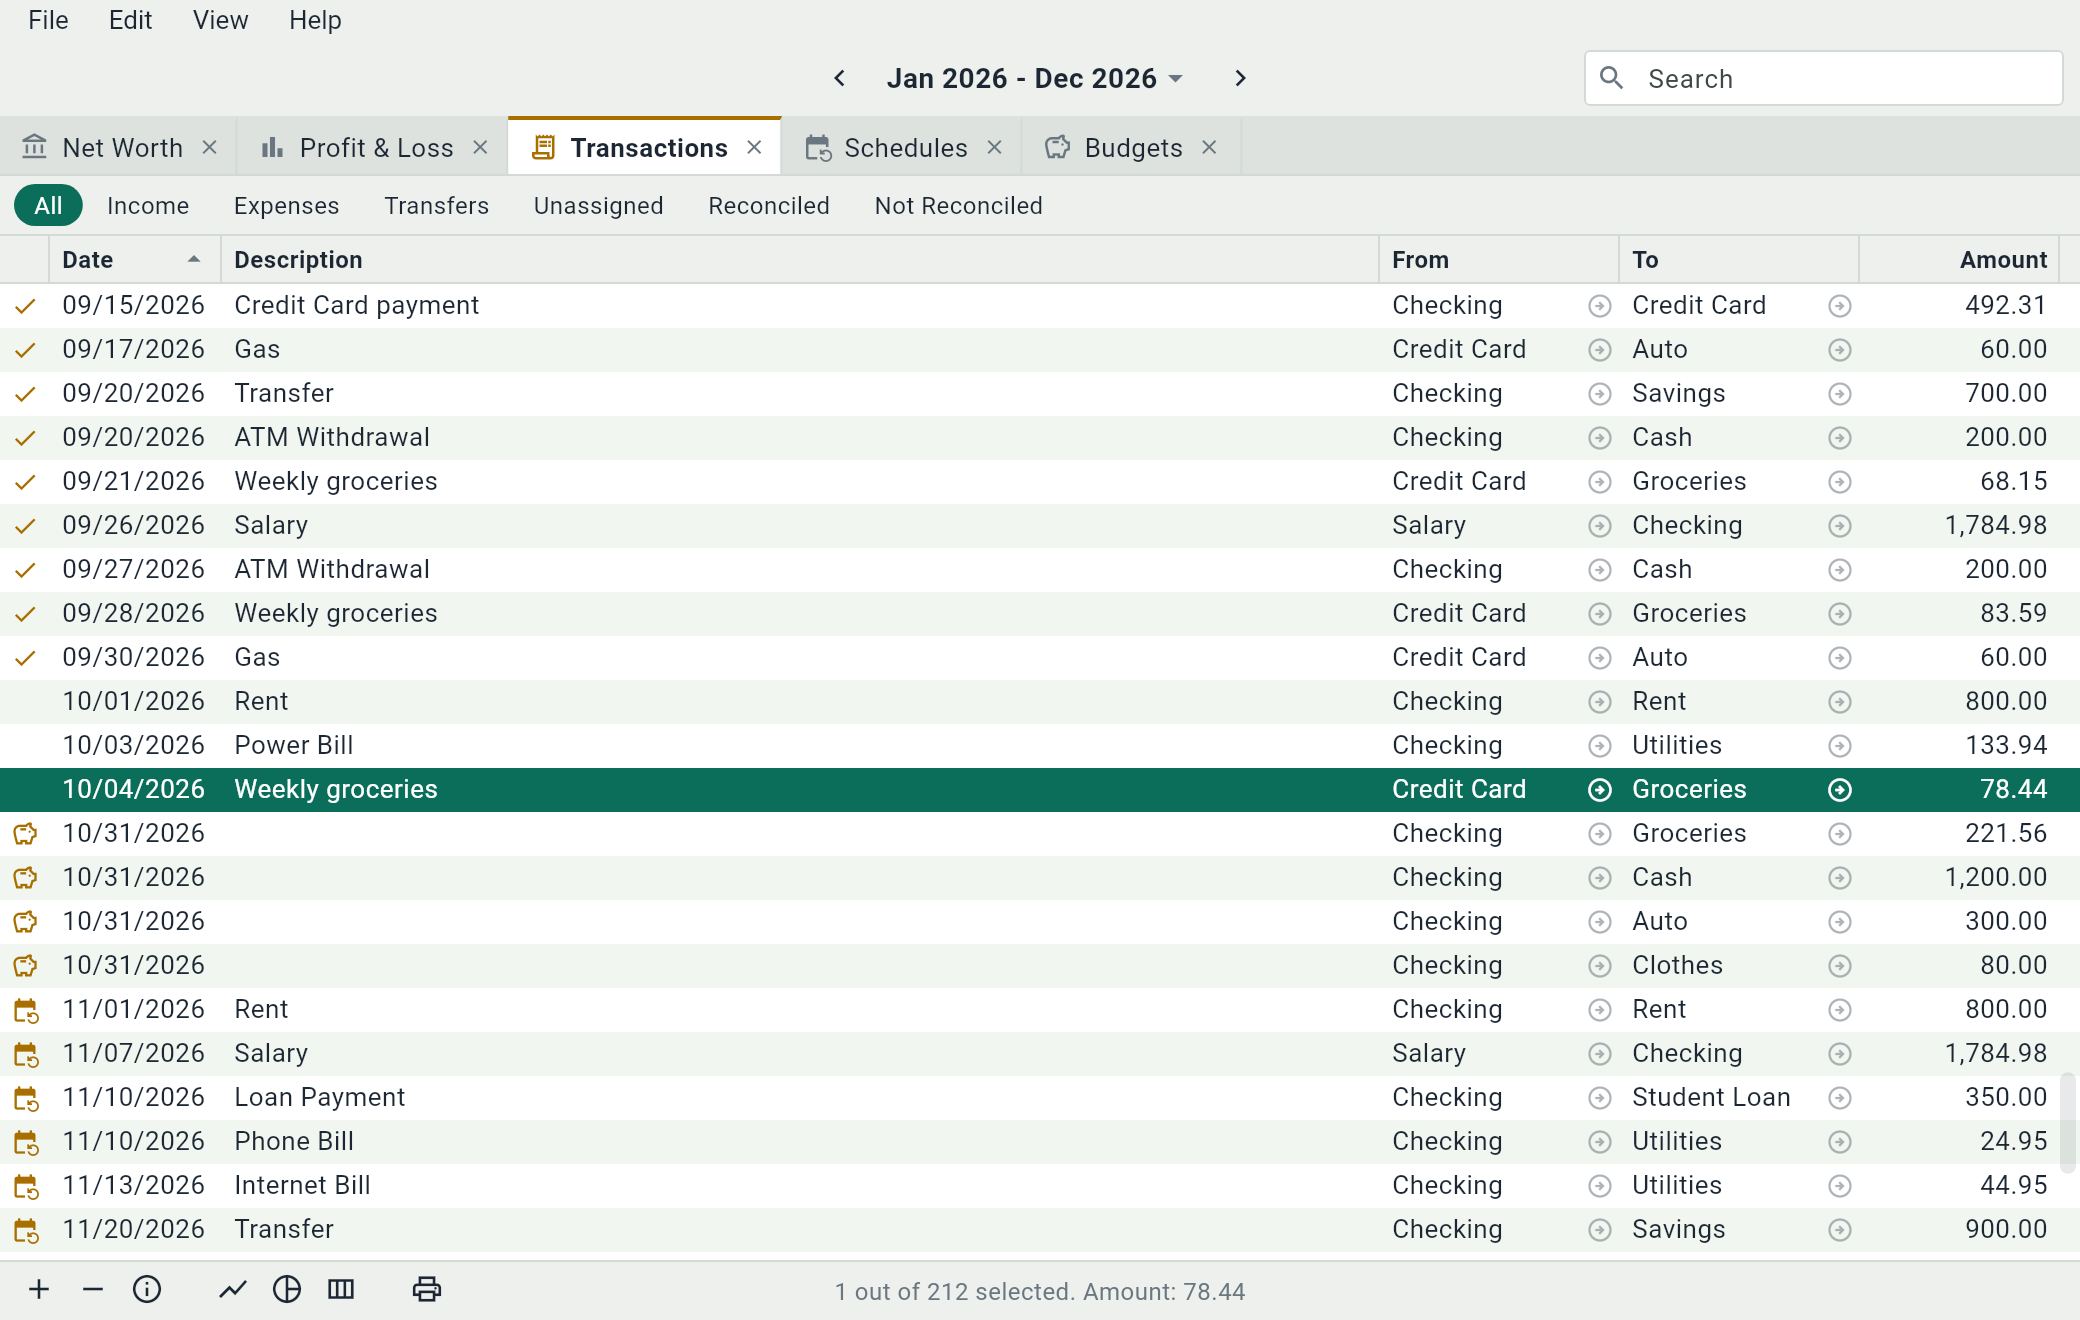This screenshot has height=1320, width=2080.
Task: Toggle reconciled check on 09/20 Transfer row
Action: tap(25, 394)
